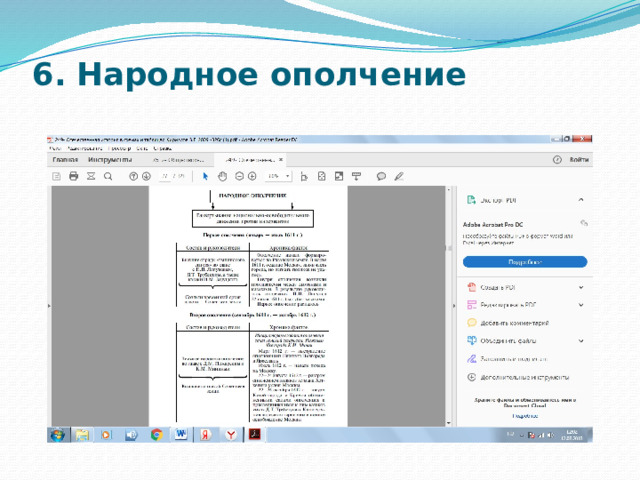Click the fit one full page icon

(x=322, y=176)
